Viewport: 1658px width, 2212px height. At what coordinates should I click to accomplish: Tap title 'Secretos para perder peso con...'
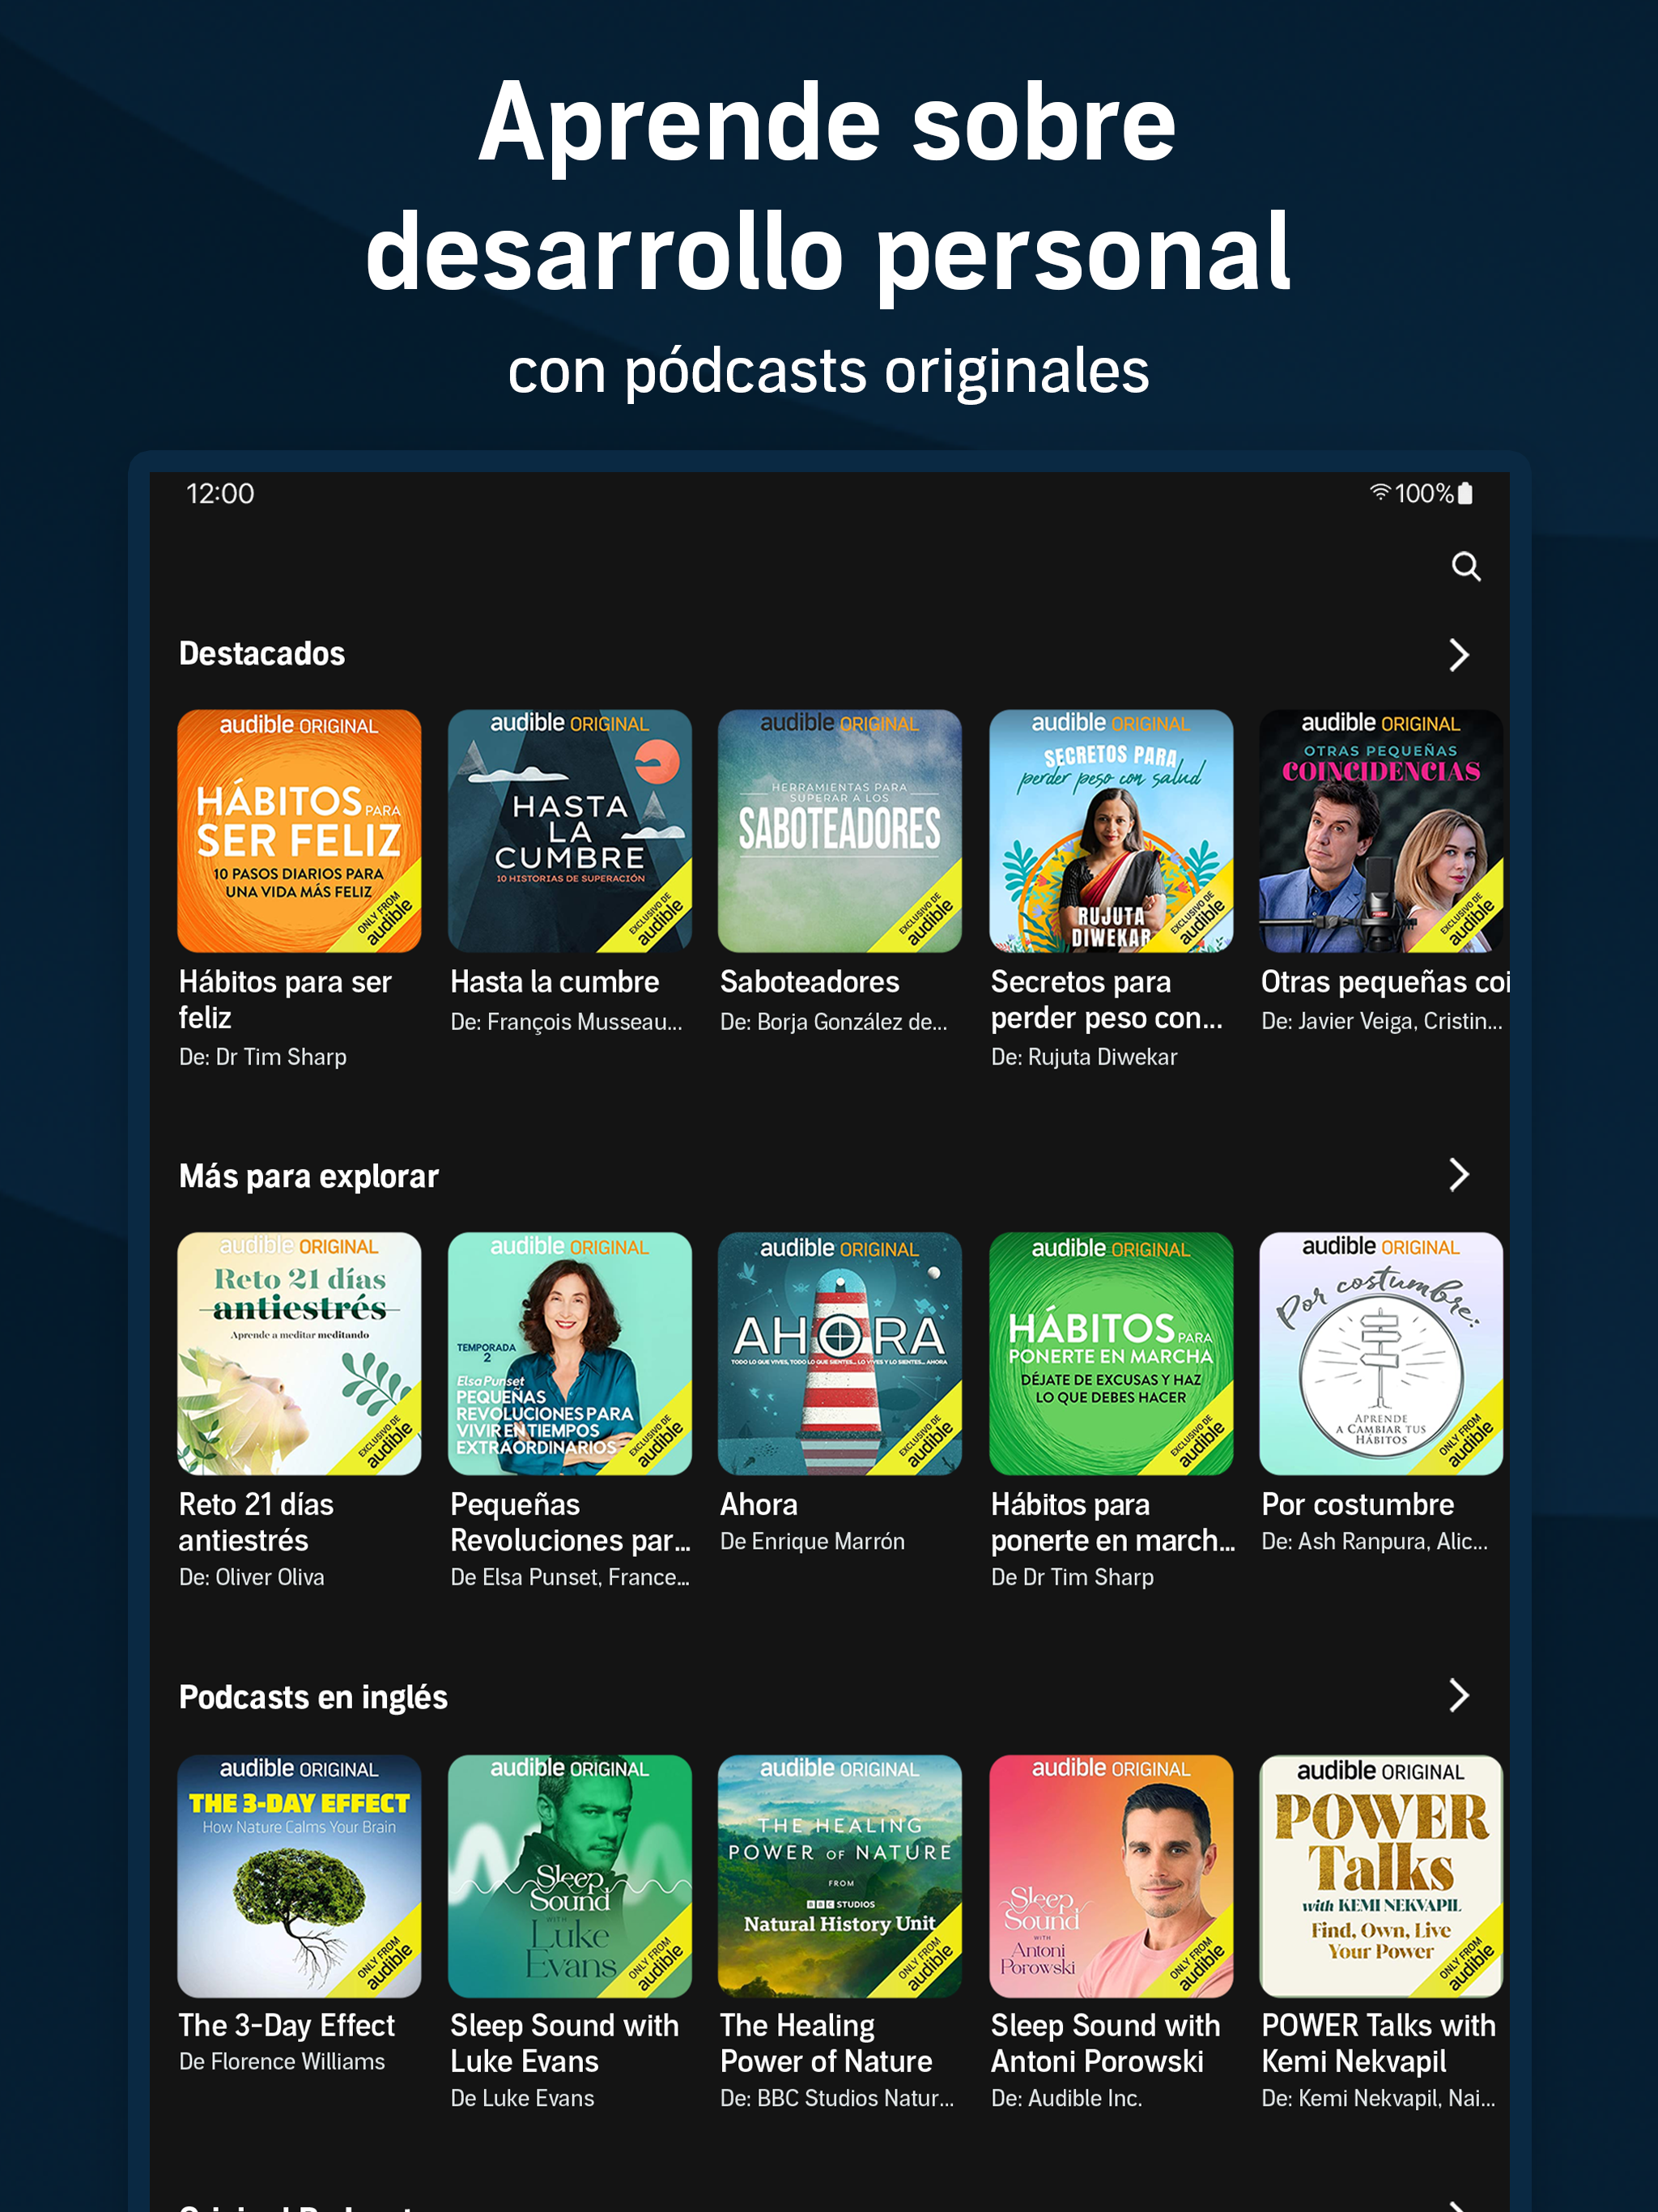click(x=1107, y=1000)
